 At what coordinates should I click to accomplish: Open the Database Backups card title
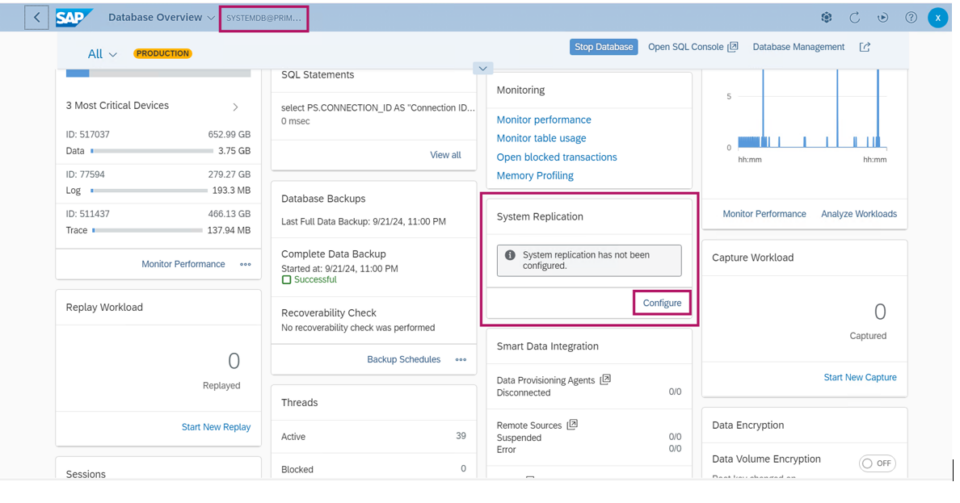tap(323, 199)
